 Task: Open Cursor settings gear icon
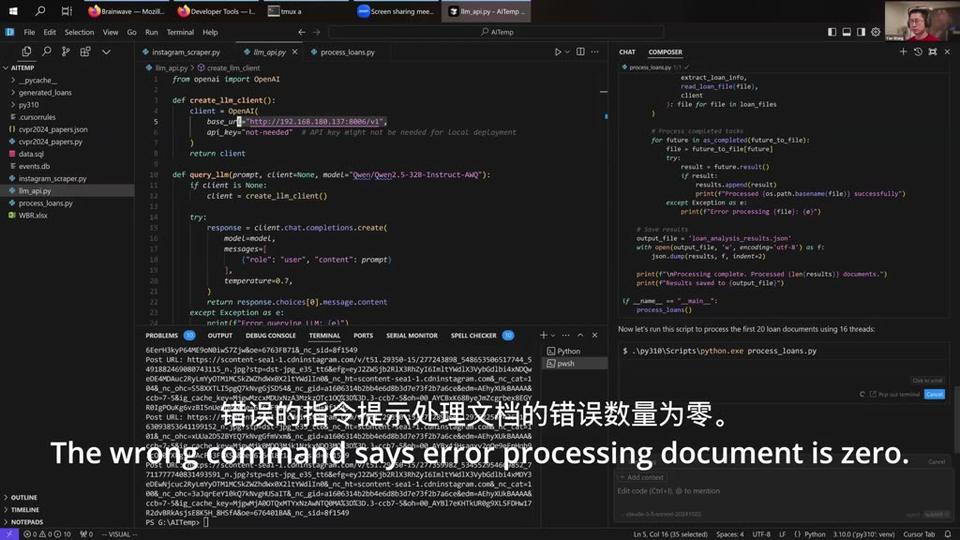click(876, 32)
